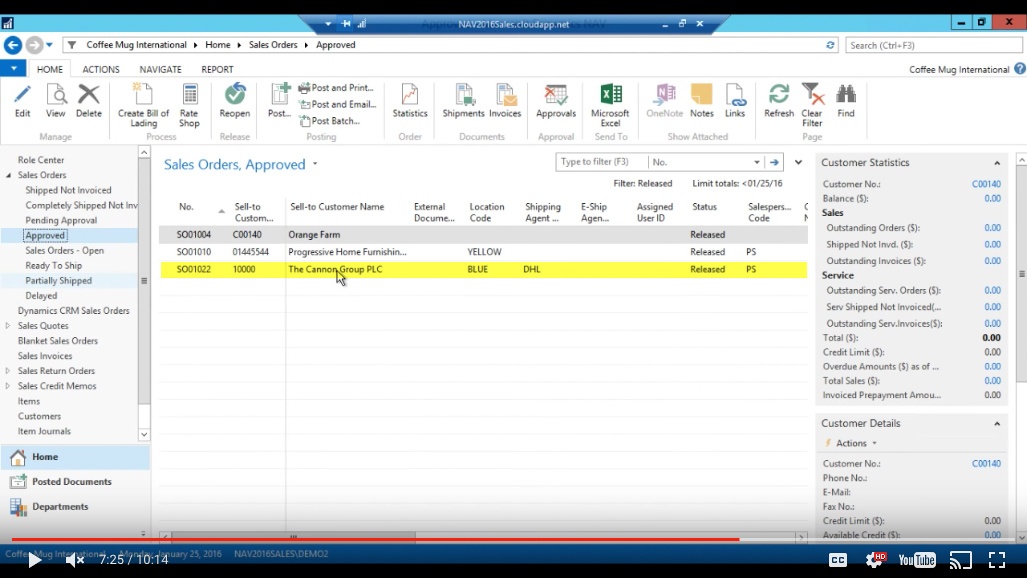The height and width of the screenshot is (578, 1027).
Task: Switch to the ACTIONS ribbon tab
Action: [x=101, y=69]
